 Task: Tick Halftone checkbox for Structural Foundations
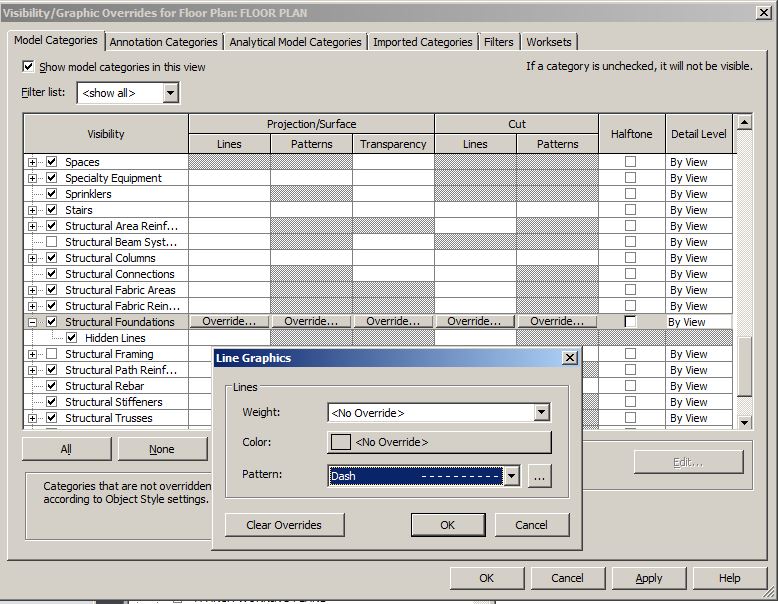pos(630,322)
